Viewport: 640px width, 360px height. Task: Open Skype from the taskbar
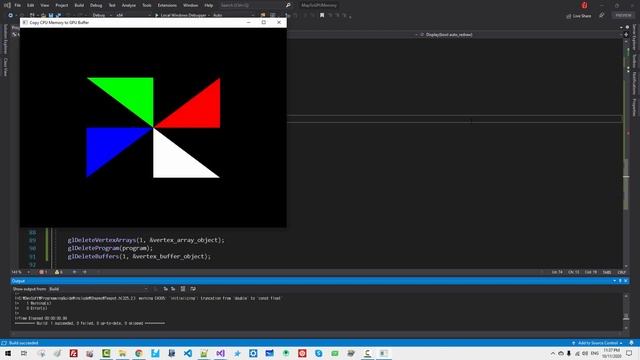(x=318, y=353)
